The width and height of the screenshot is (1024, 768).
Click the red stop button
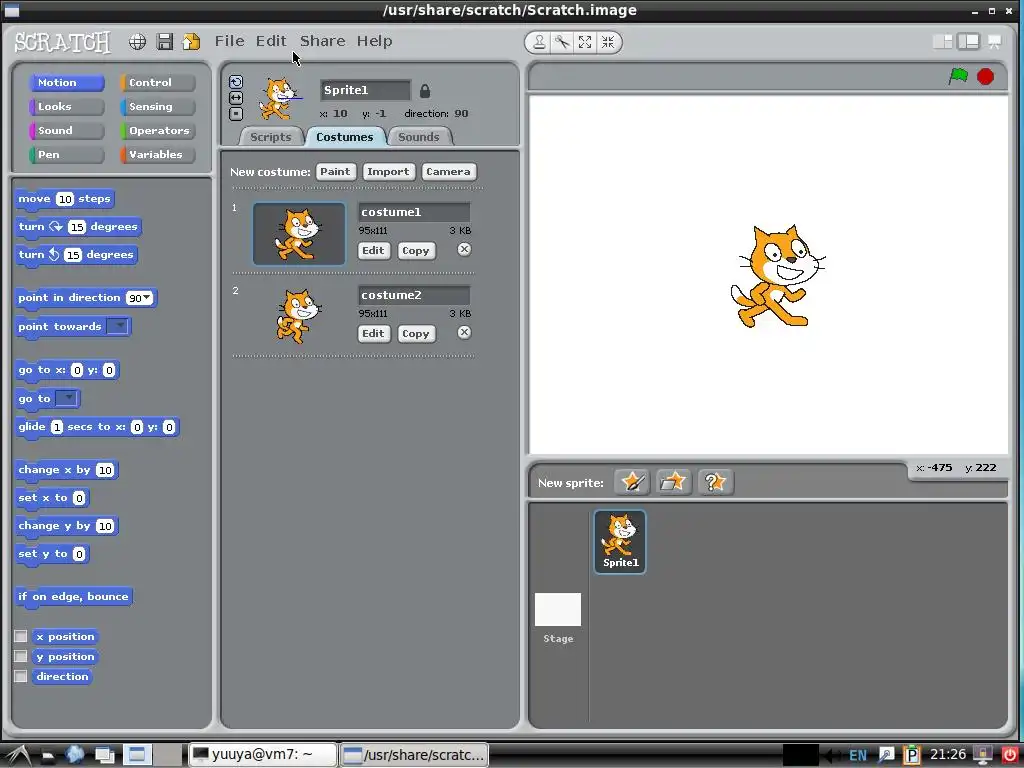[985, 77]
